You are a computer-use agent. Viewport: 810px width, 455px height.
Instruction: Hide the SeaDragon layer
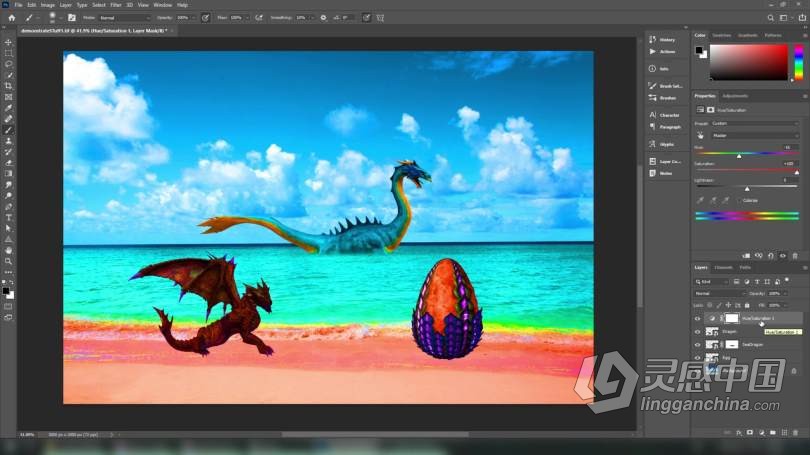(697, 344)
